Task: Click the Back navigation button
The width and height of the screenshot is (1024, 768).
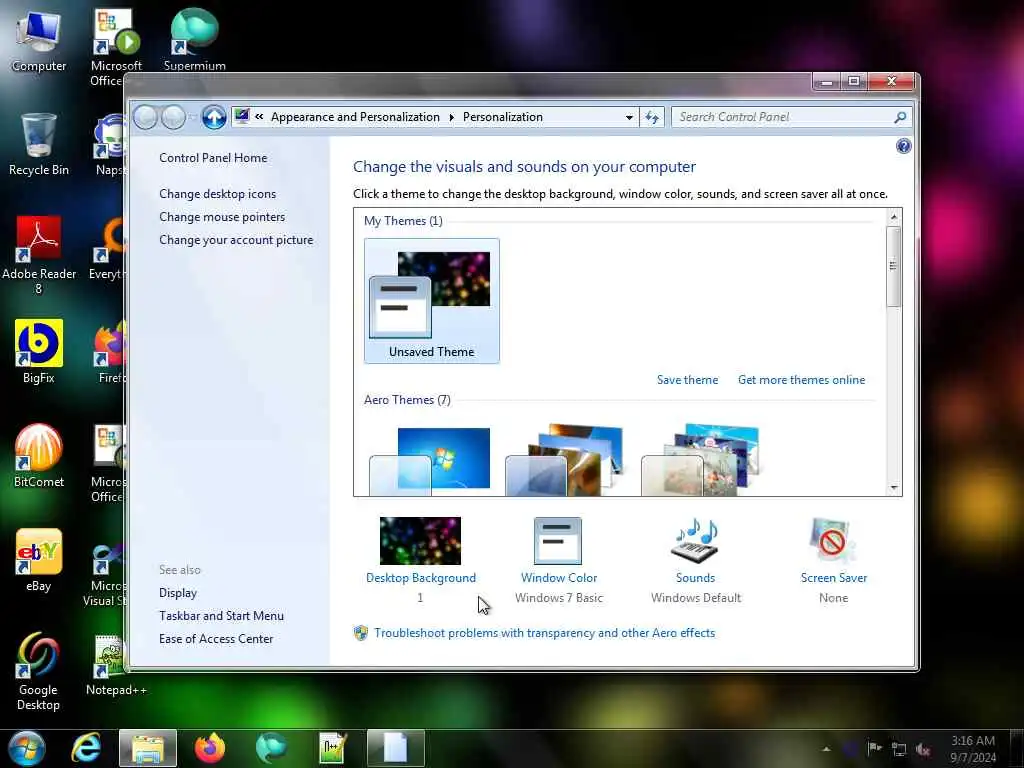Action: [146, 118]
